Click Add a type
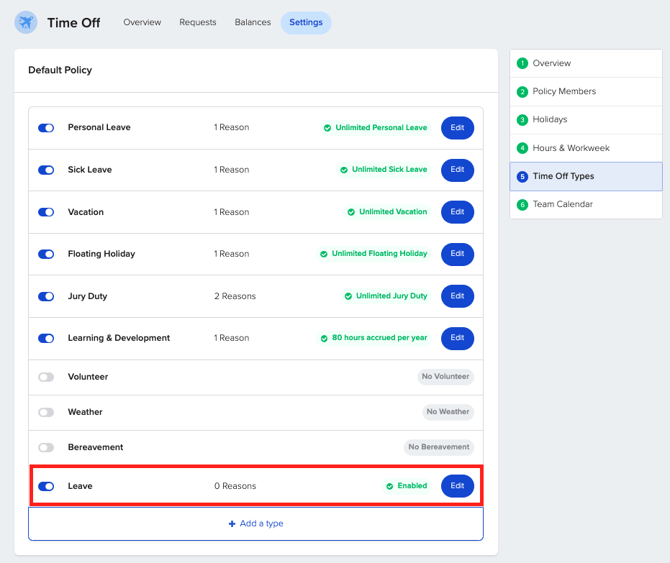This screenshot has width=670, height=563. click(x=256, y=524)
